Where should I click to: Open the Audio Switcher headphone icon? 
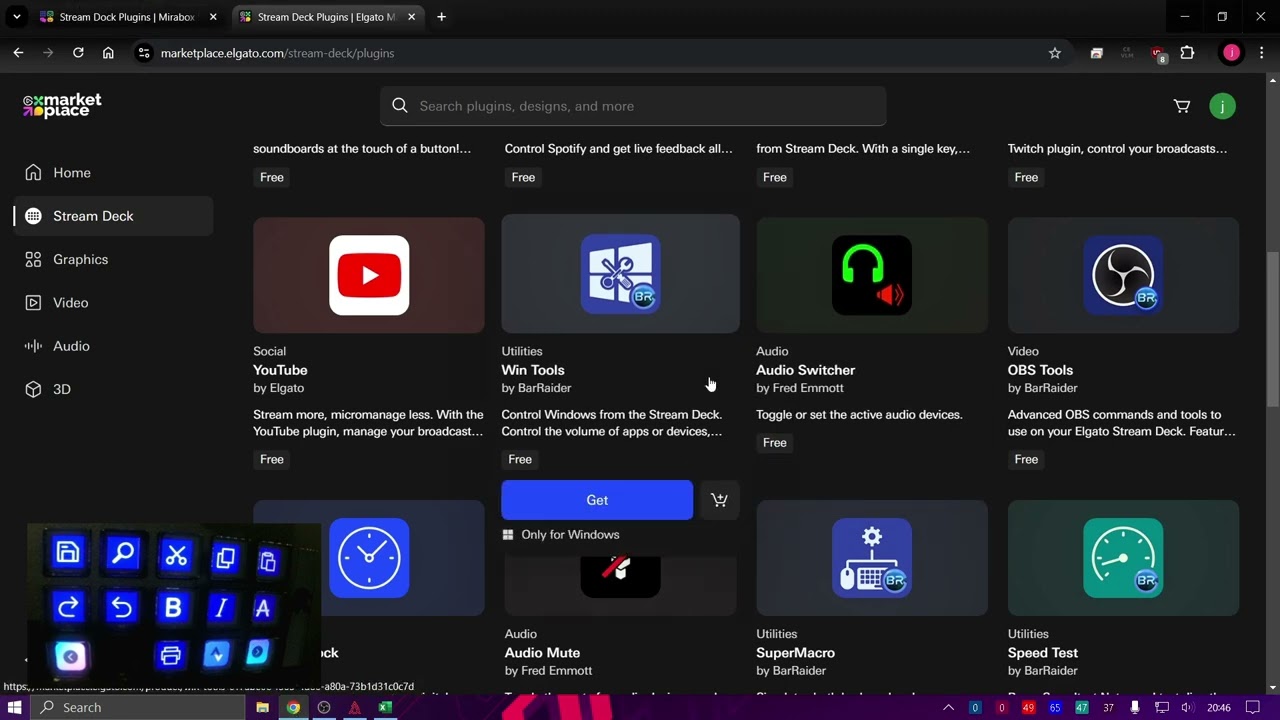click(872, 275)
